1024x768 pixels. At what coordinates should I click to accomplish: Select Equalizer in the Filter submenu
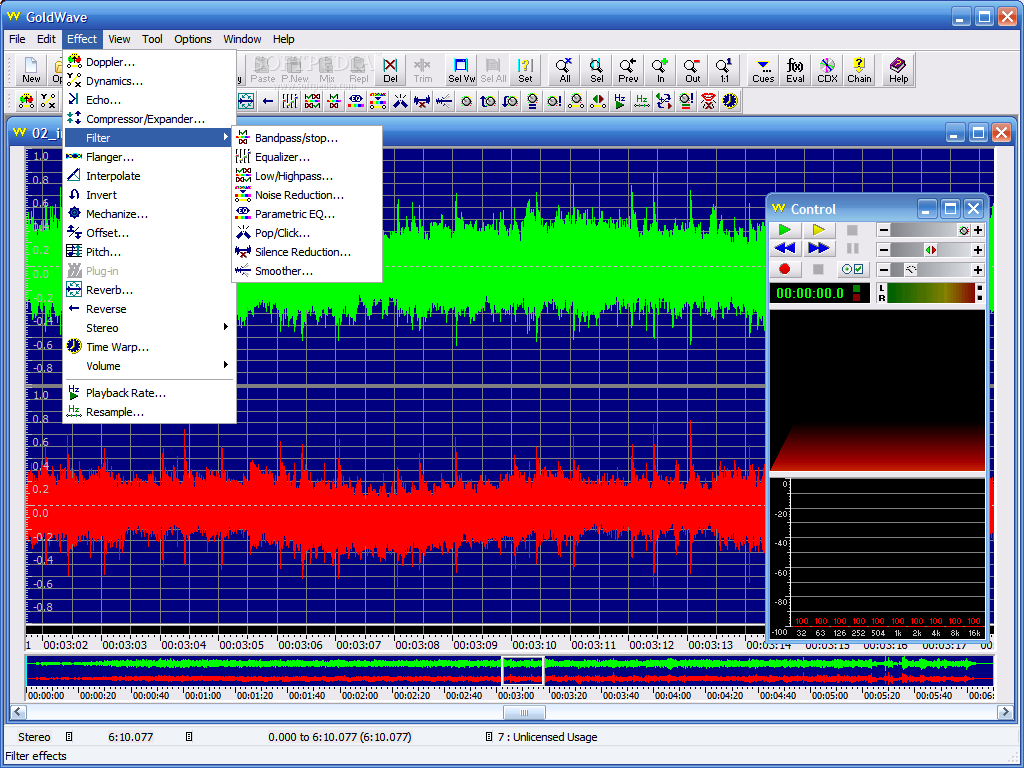[307, 157]
